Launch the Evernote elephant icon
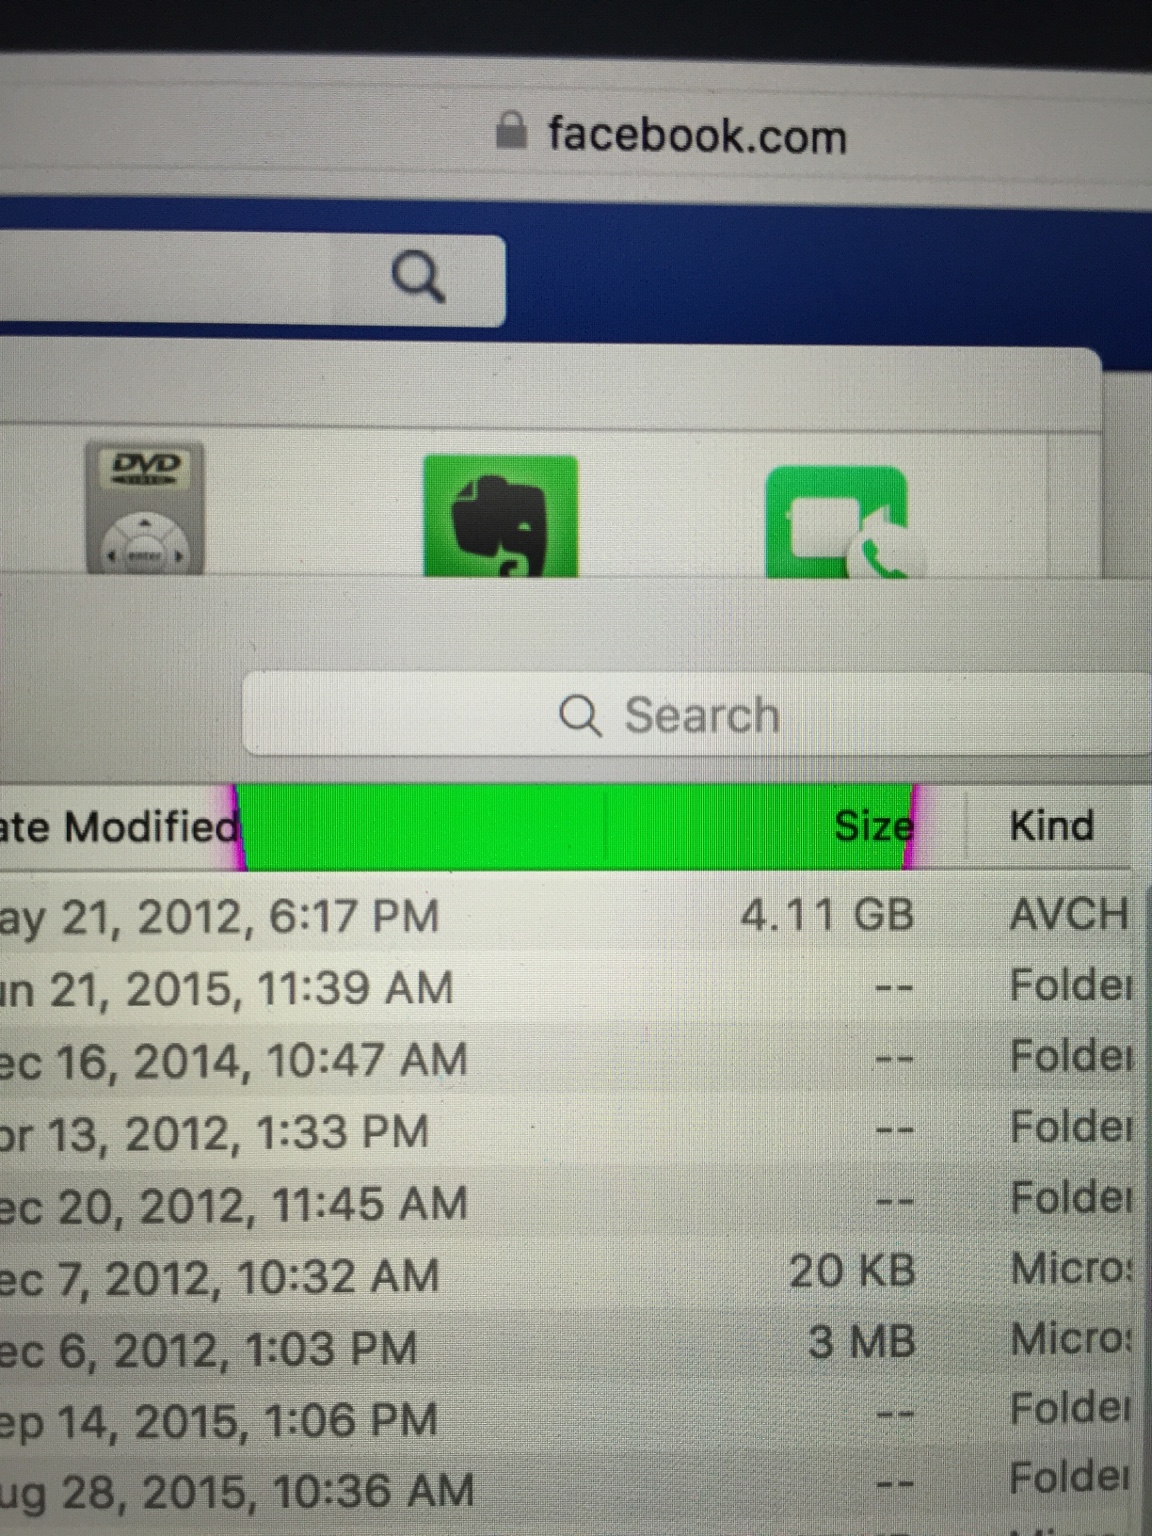Viewport: 1152px width, 1536px height. click(x=500, y=516)
